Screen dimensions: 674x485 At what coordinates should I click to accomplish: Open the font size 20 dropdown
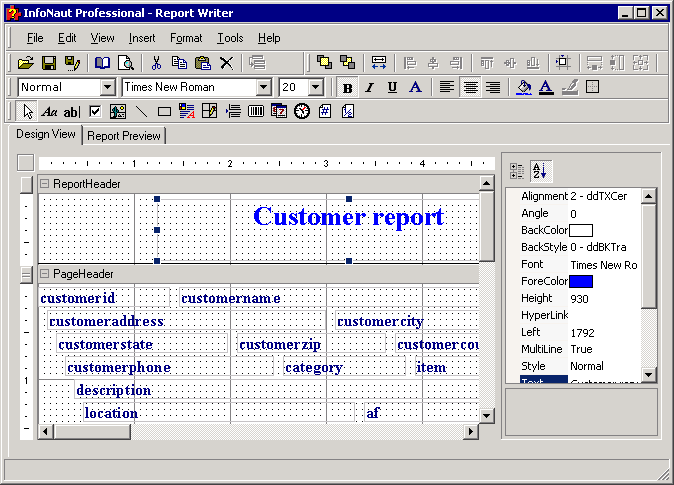(x=316, y=88)
